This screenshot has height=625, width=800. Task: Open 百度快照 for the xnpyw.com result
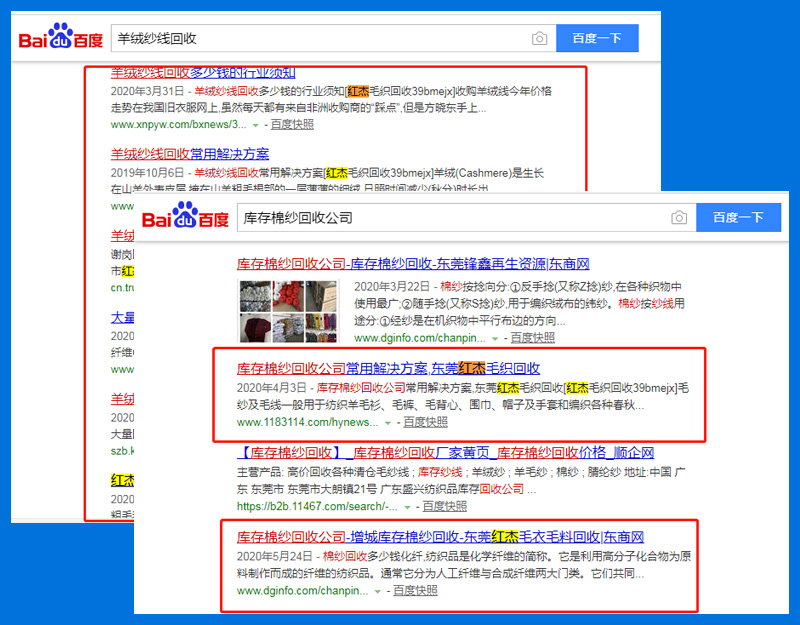tap(292, 124)
